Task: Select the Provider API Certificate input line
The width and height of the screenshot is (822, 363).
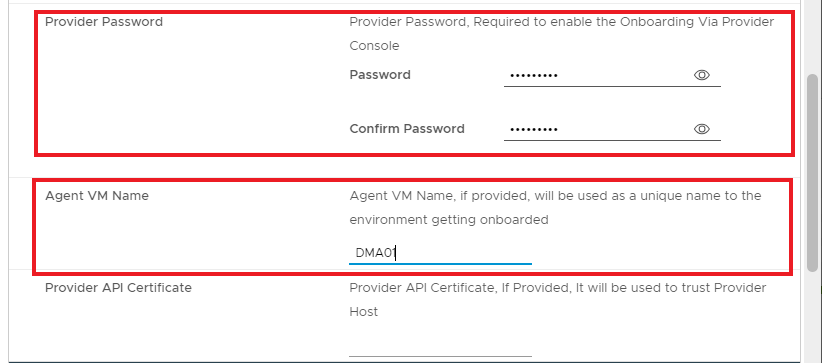Action: [x=440, y=346]
